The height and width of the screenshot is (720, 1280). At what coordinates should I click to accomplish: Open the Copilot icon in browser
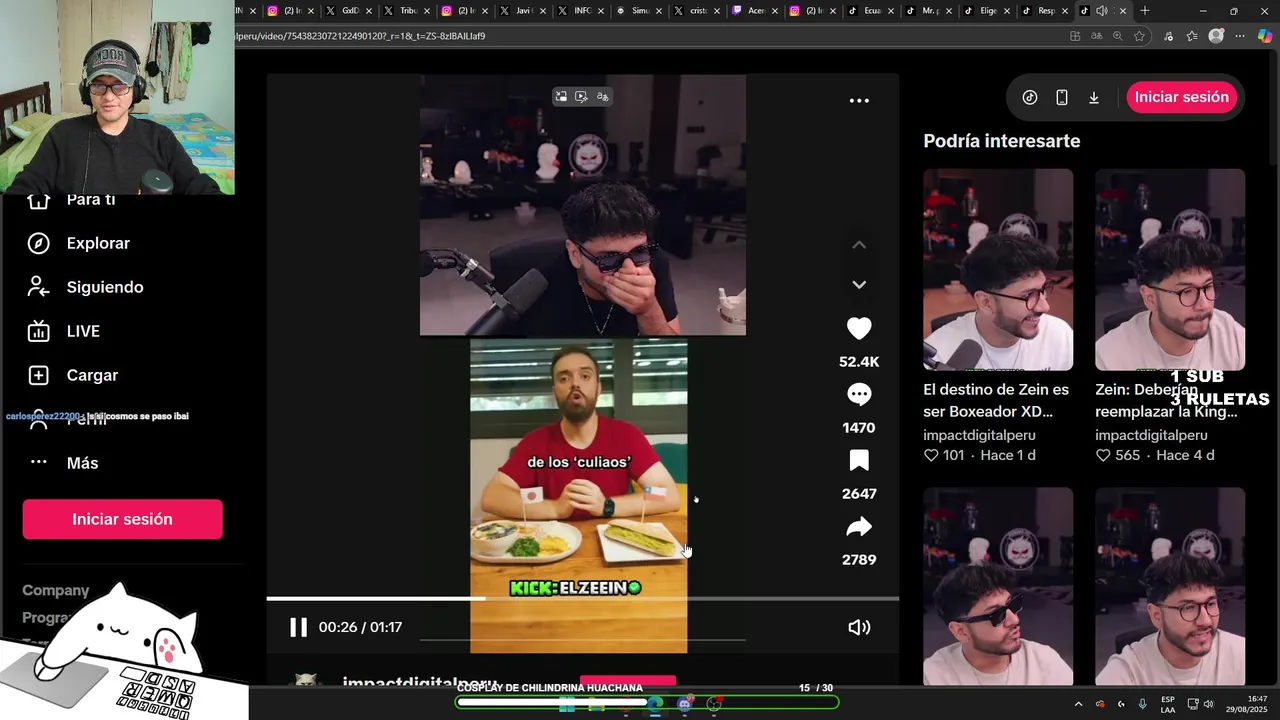(x=1265, y=36)
